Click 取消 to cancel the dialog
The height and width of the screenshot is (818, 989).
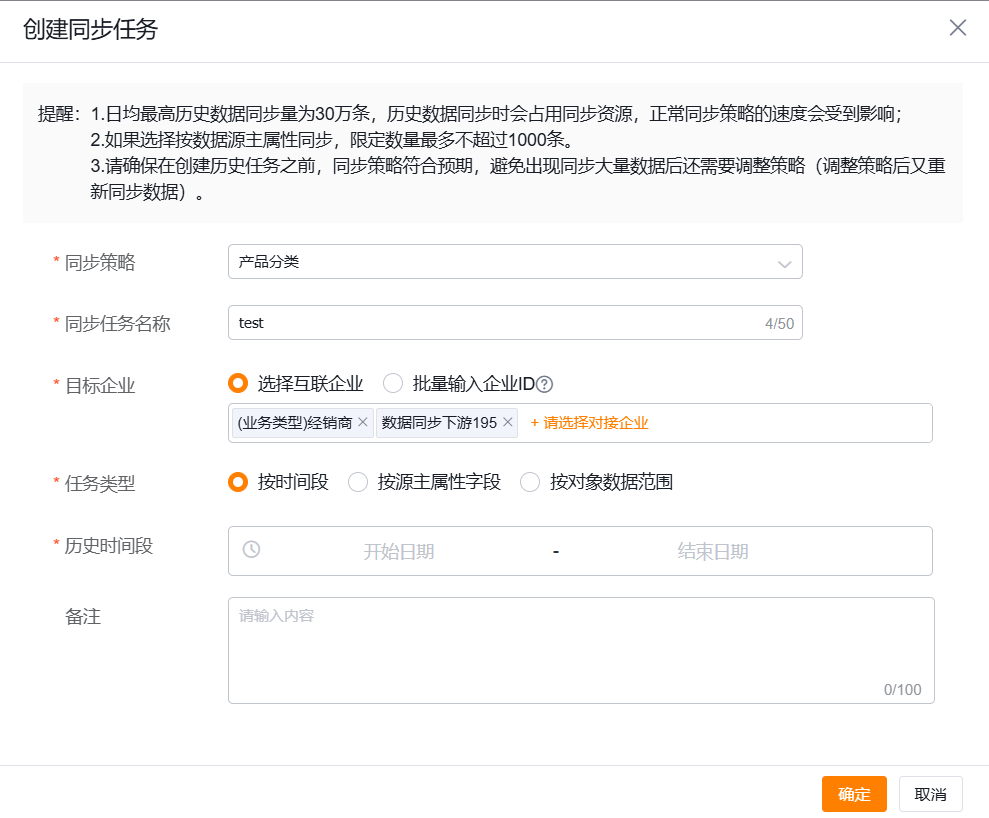[x=930, y=793]
